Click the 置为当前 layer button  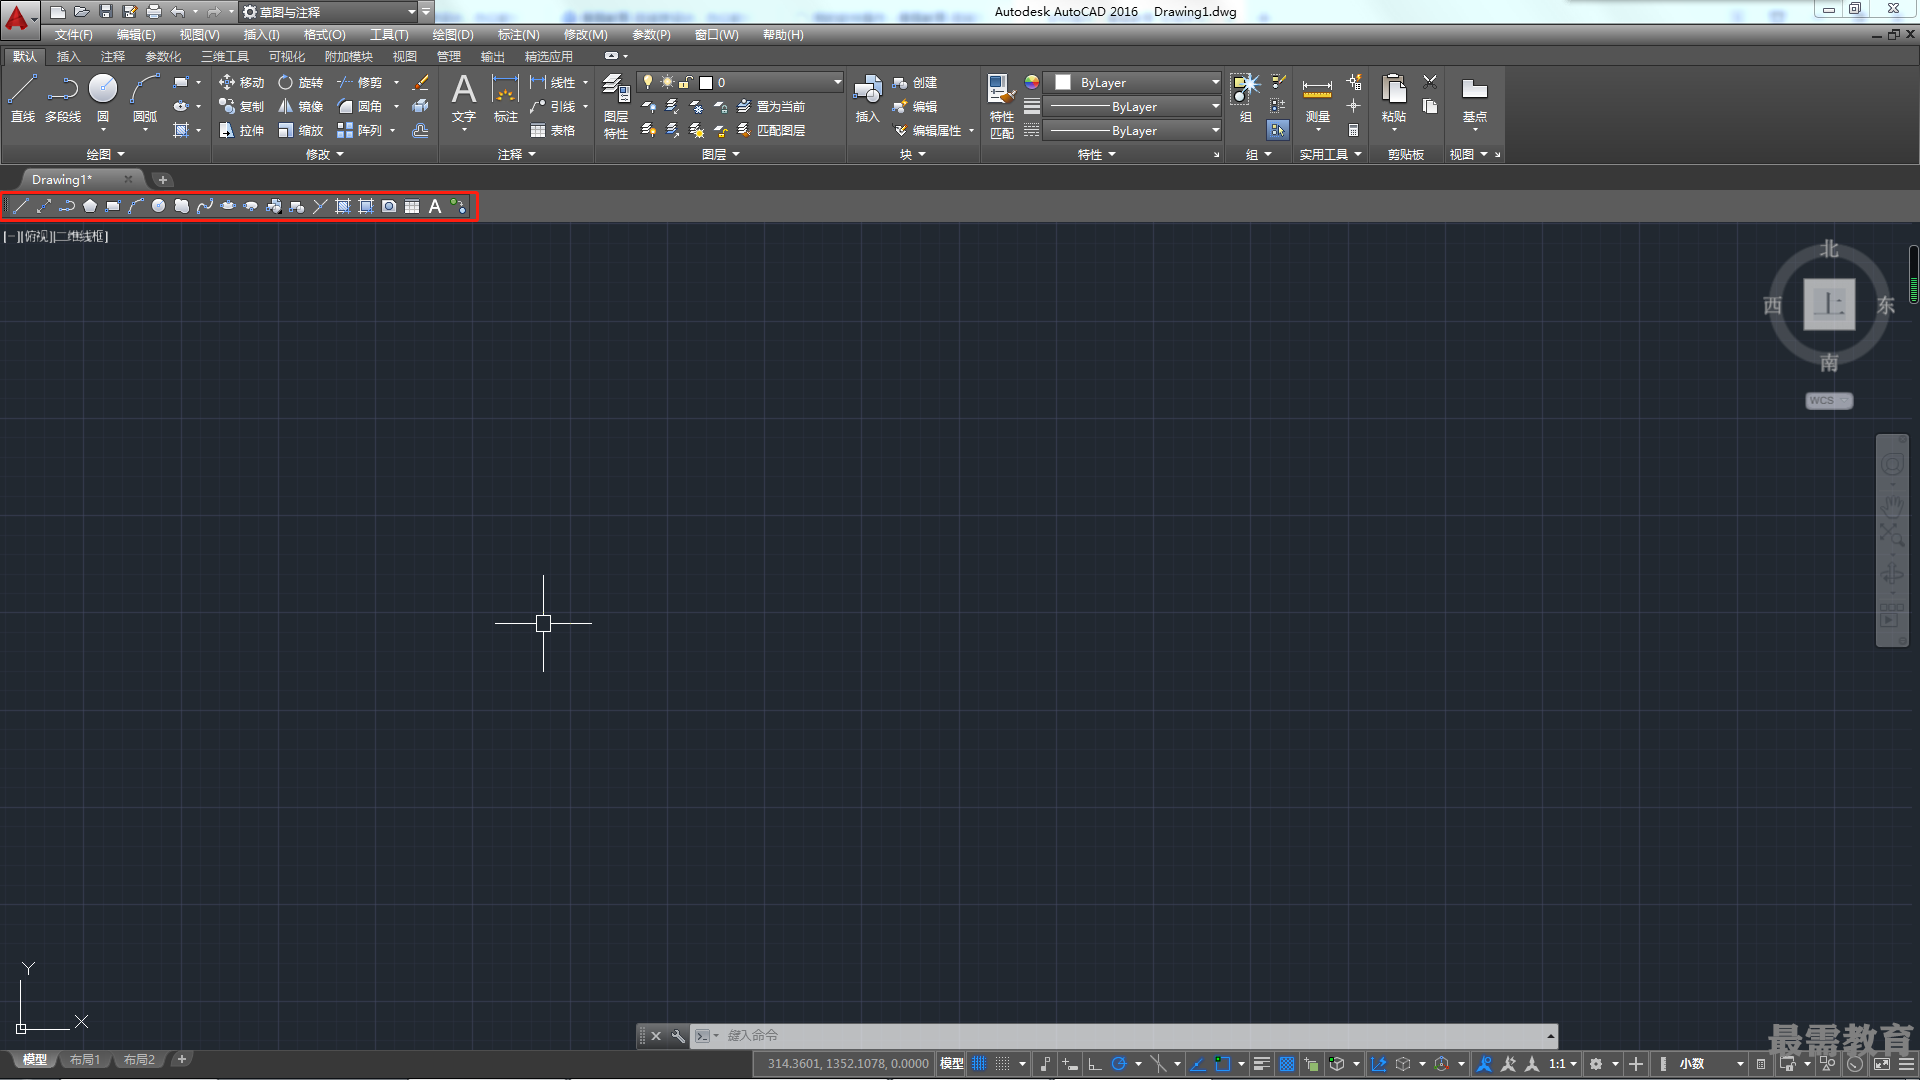(770, 106)
